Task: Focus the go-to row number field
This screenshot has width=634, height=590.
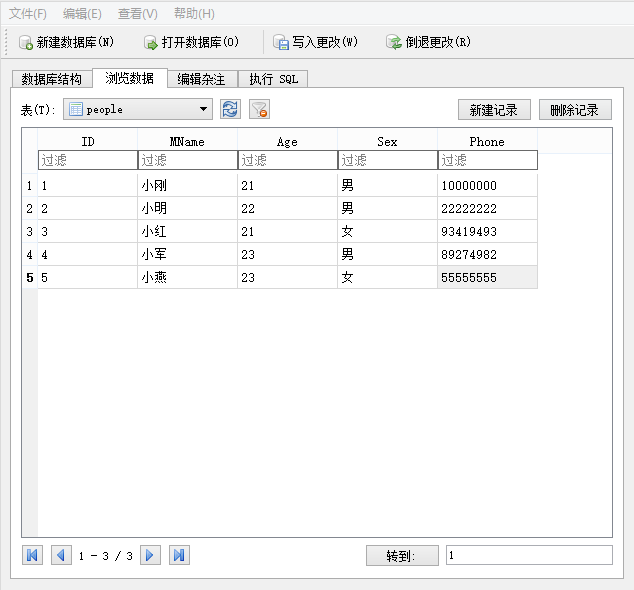Action: pyautogui.click(x=529, y=555)
